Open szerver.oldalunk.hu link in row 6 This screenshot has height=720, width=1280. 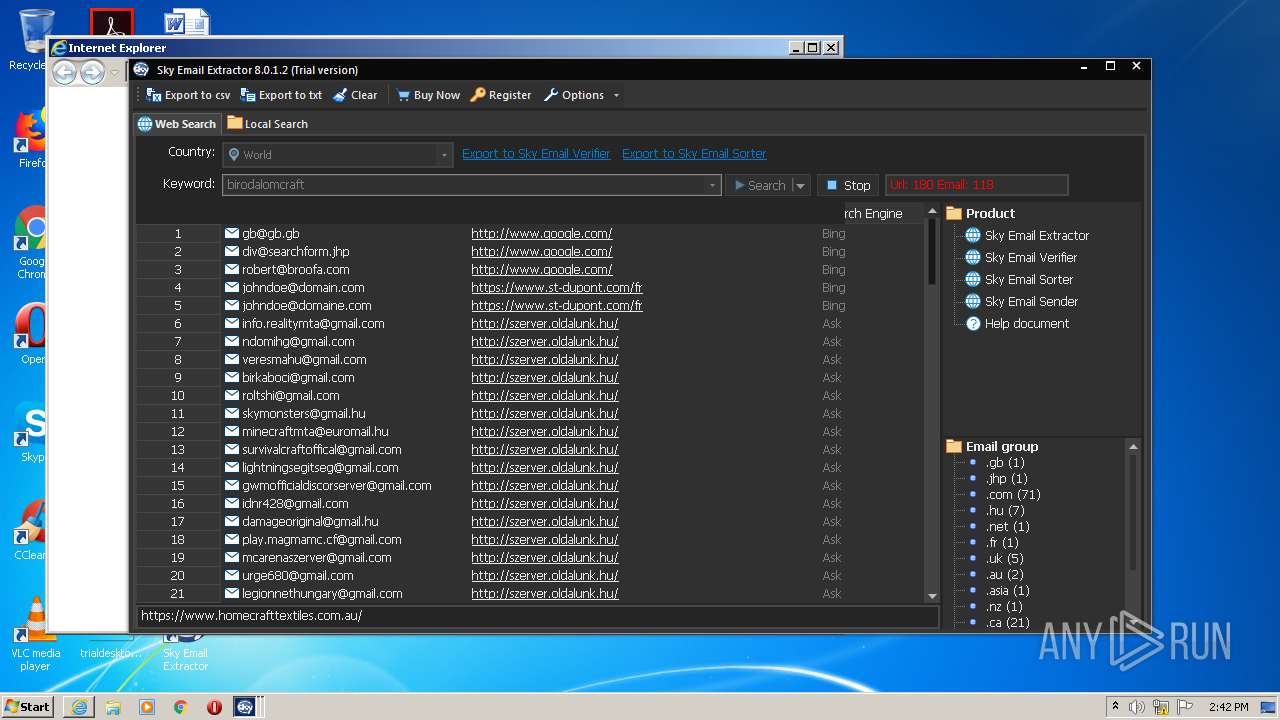point(545,324)
